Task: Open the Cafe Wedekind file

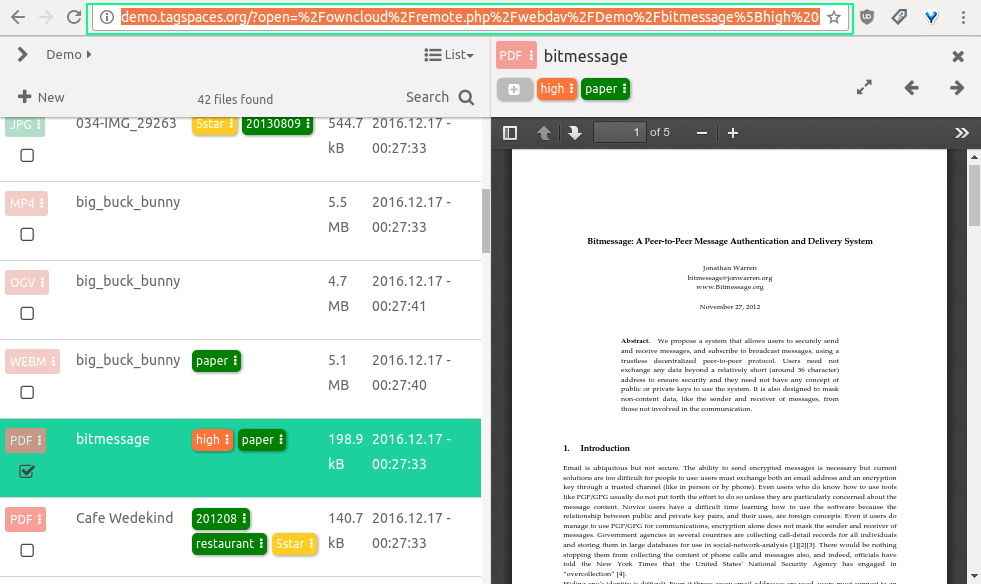Action: pos(125,518)
